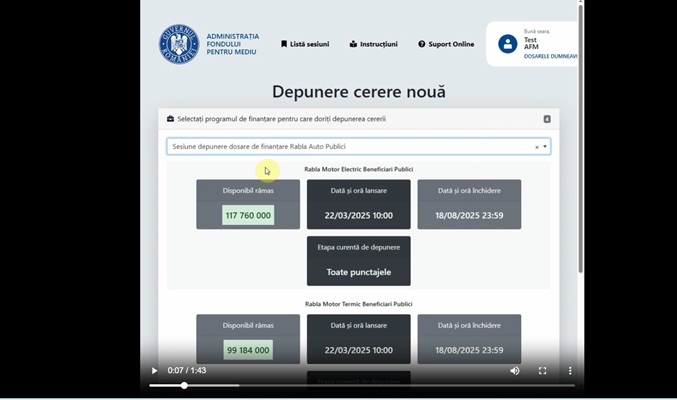Click the Toate punctajele stage card

(358, 261)
